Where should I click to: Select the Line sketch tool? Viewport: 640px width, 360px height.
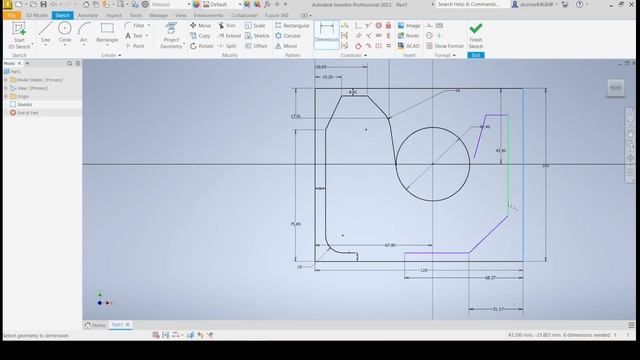point(45,32)
